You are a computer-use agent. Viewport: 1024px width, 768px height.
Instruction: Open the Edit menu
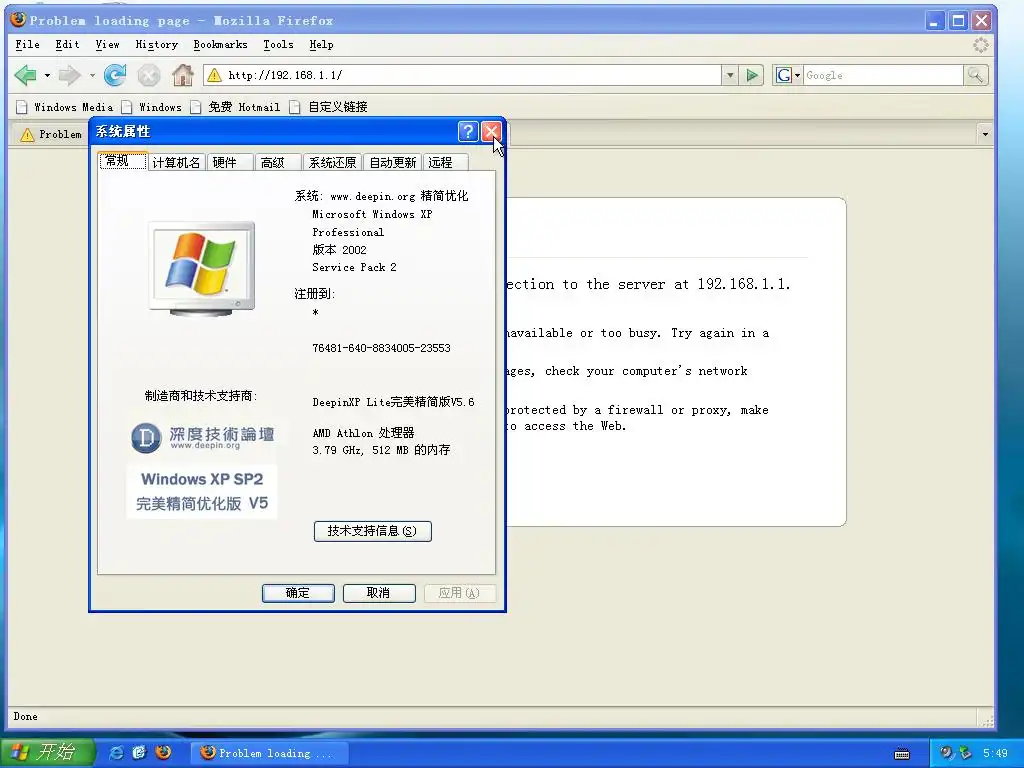[x=67, y=44]
